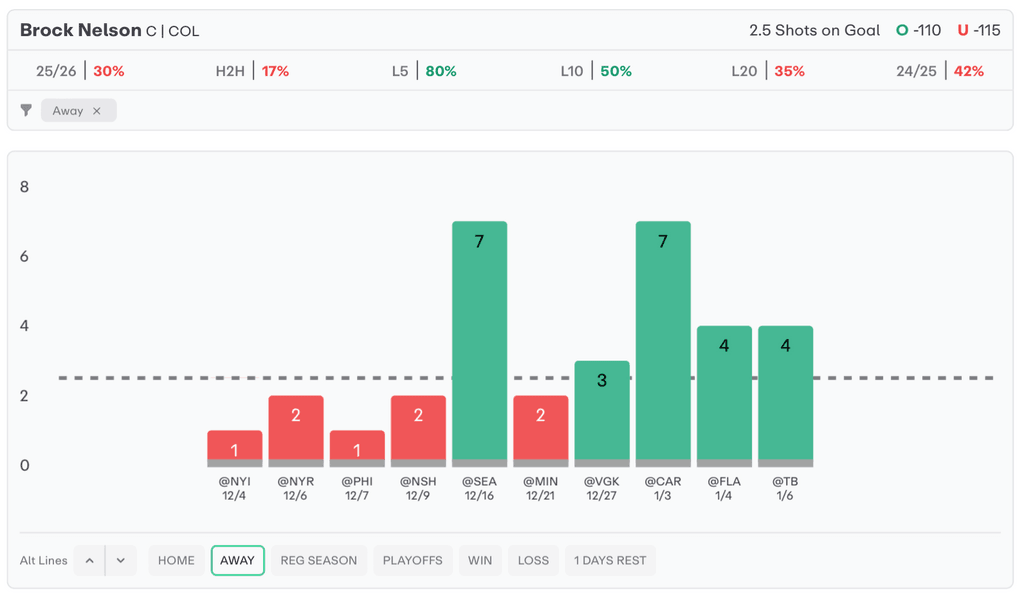Open the L5 80% hit rate stat

point(424,72)
